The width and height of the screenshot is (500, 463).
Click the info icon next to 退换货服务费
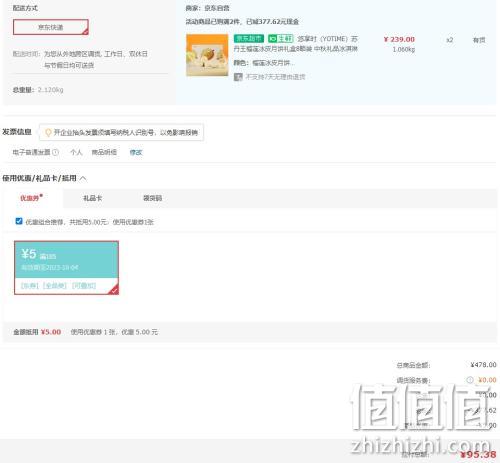[470, 380]
